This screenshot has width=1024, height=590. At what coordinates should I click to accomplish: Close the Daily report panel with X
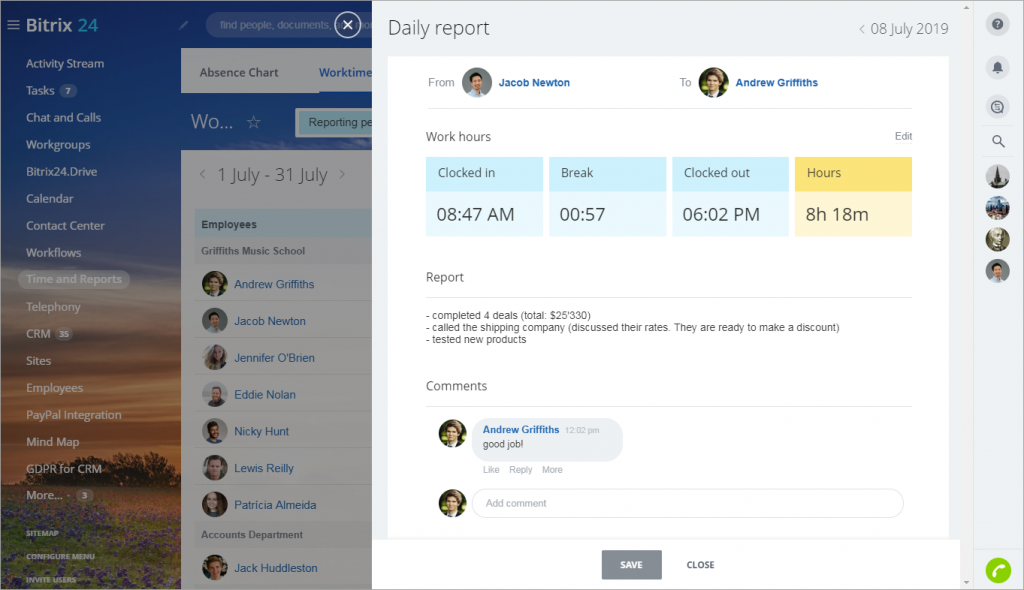(347, 25)
